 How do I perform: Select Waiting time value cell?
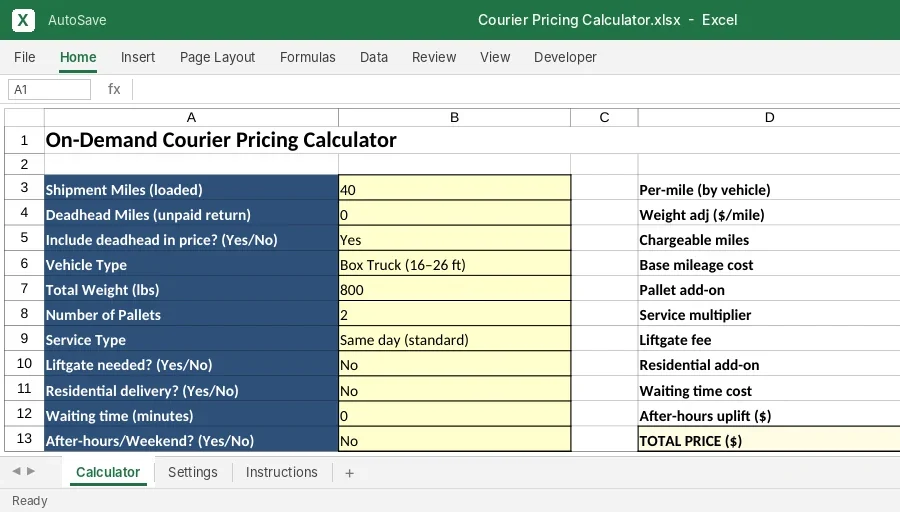(455, 414)
